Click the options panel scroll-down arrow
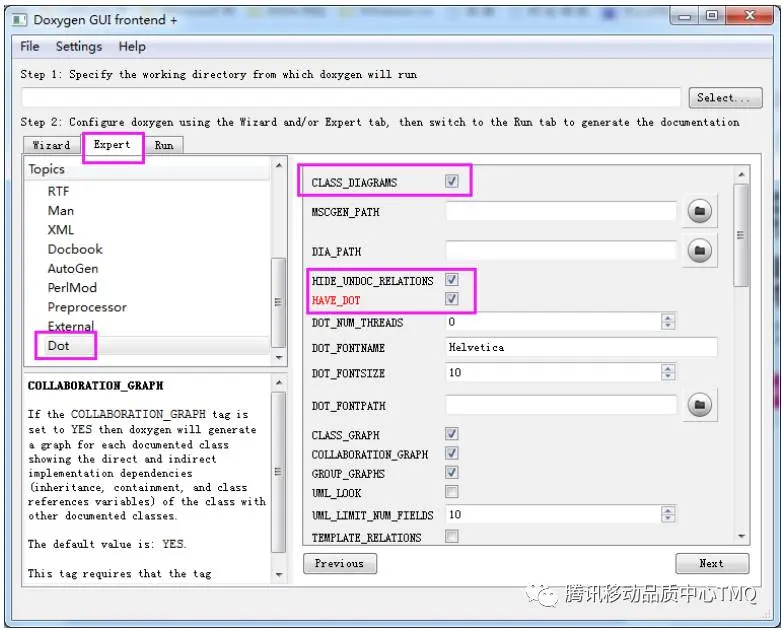Image resolution: width=782 pixels, height=630 pixels. (741, 536)
